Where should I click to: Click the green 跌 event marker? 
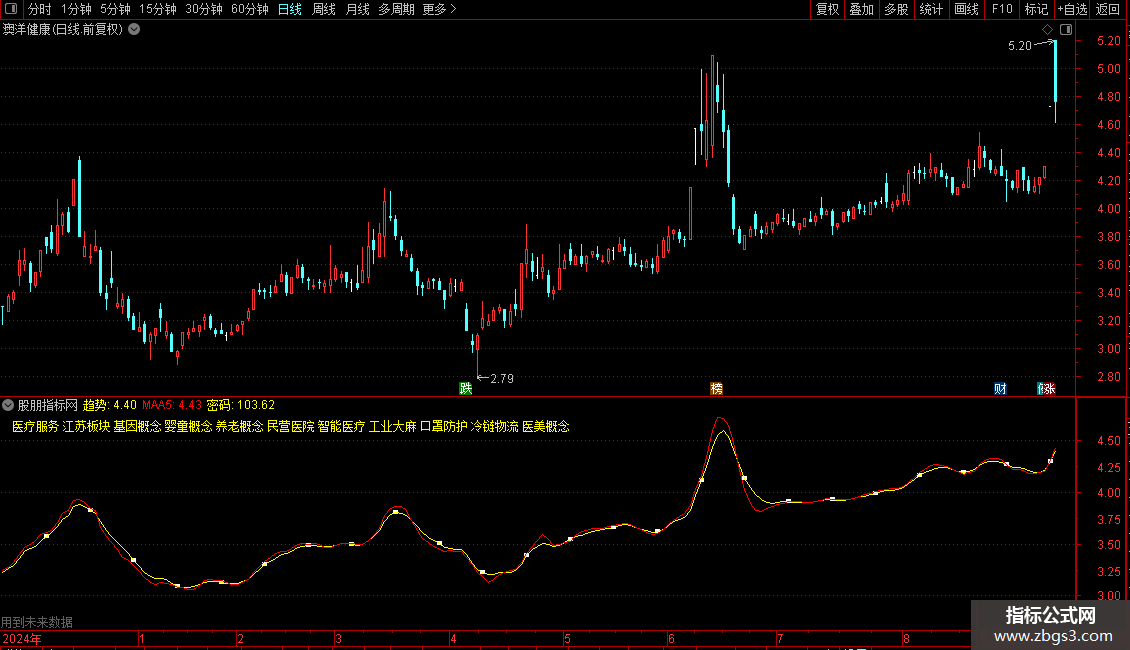coord(466,388)
